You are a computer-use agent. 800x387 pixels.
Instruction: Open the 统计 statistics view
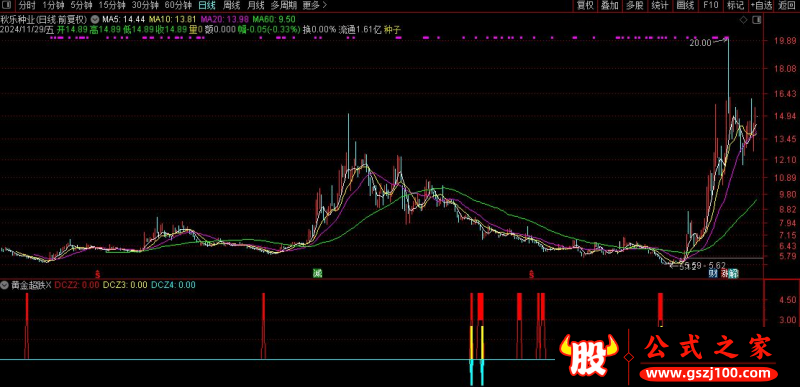click(660, 6)
